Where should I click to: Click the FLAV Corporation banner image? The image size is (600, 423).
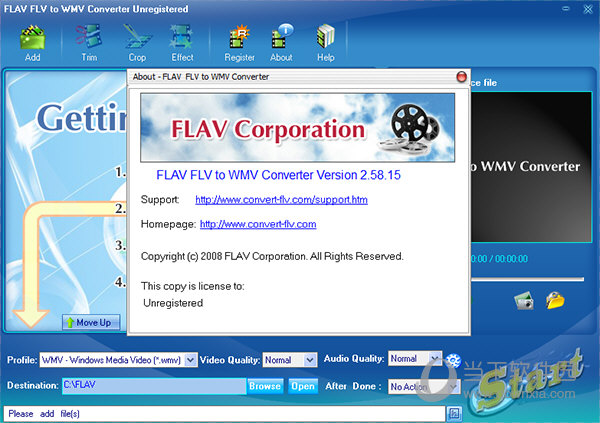297,127
